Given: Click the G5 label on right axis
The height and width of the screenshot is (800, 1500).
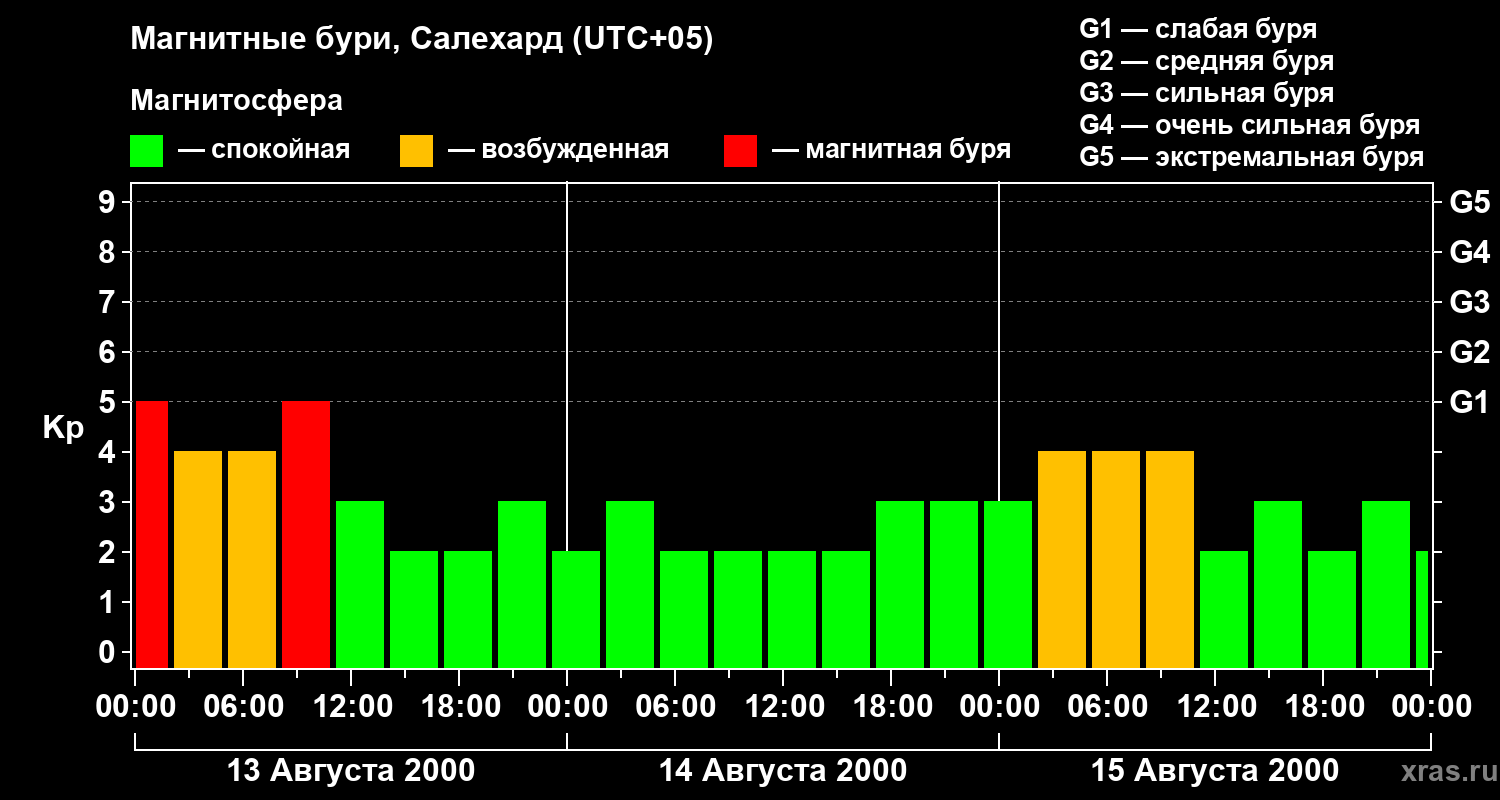Looking at the screenshot, I should (x=1469, y=202).
